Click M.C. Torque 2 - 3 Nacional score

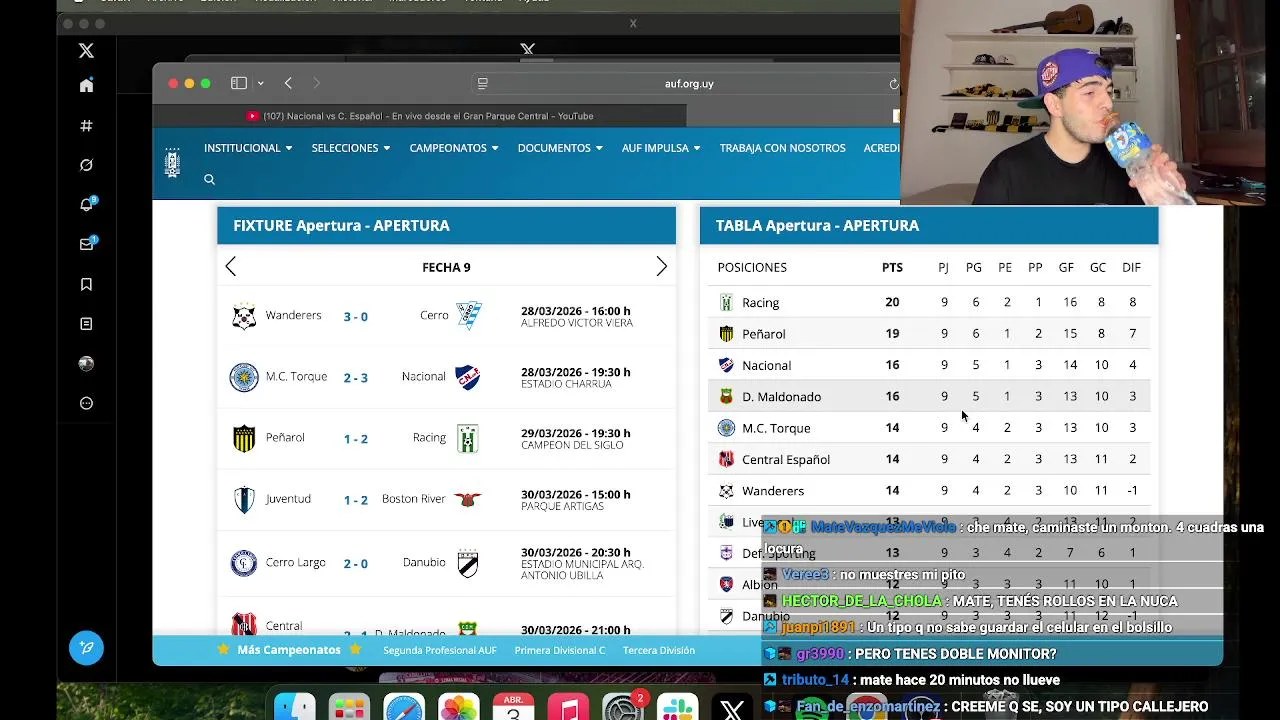click(x=355, y=378)
